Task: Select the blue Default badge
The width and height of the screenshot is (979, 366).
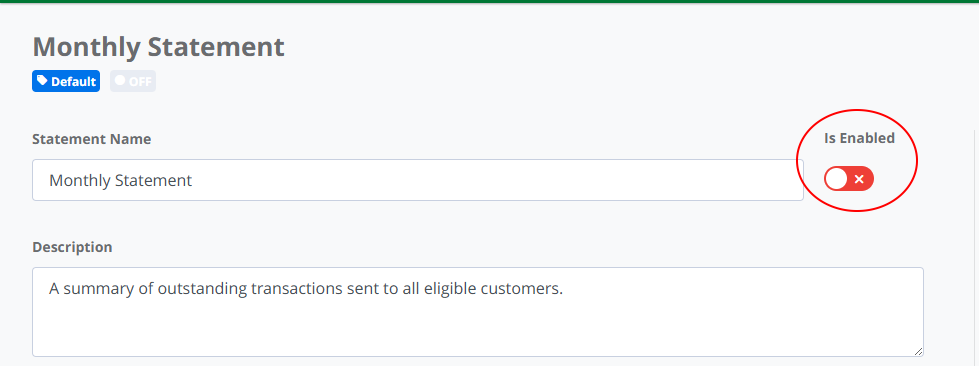Action: pyautogui.click(x=66, y=81)
